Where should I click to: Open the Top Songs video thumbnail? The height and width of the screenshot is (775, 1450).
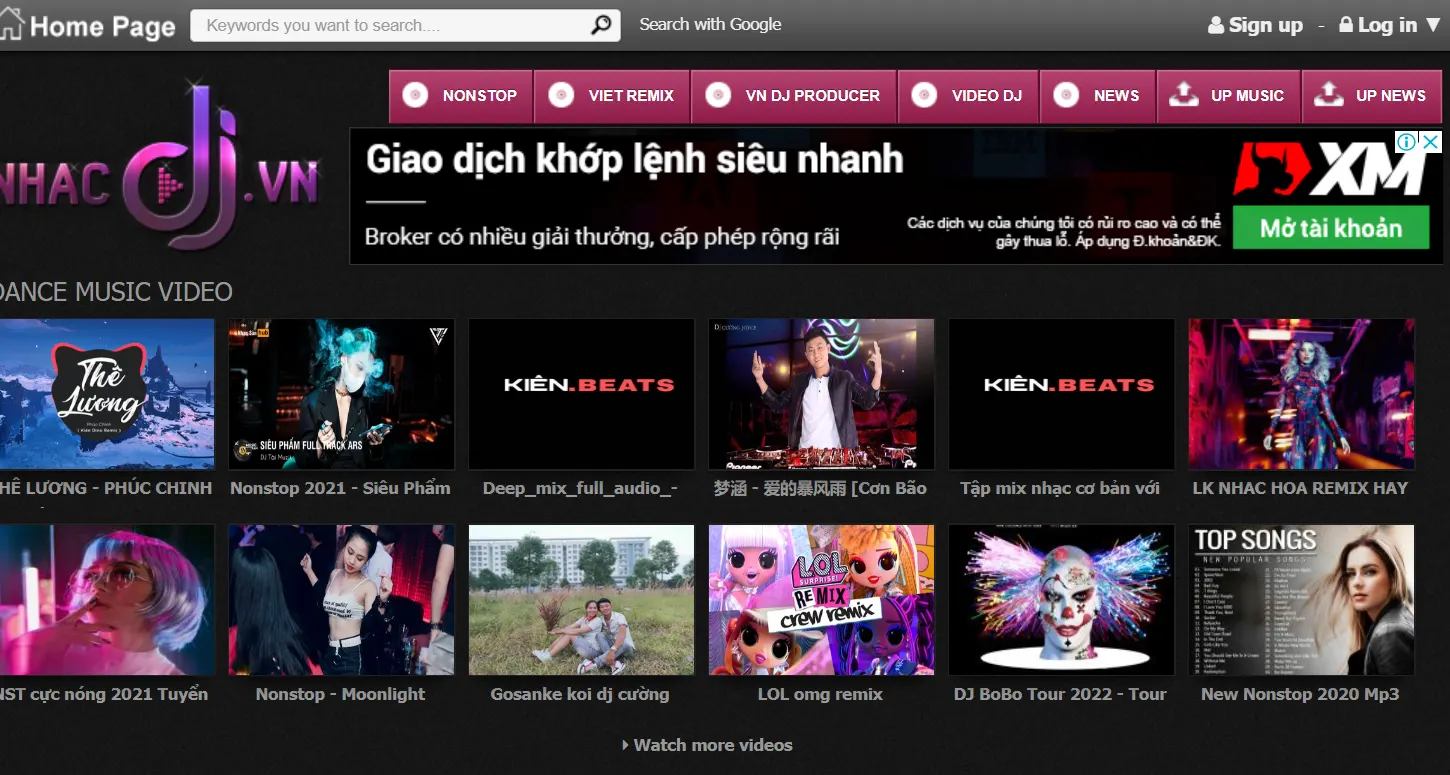coord(1301,600)
